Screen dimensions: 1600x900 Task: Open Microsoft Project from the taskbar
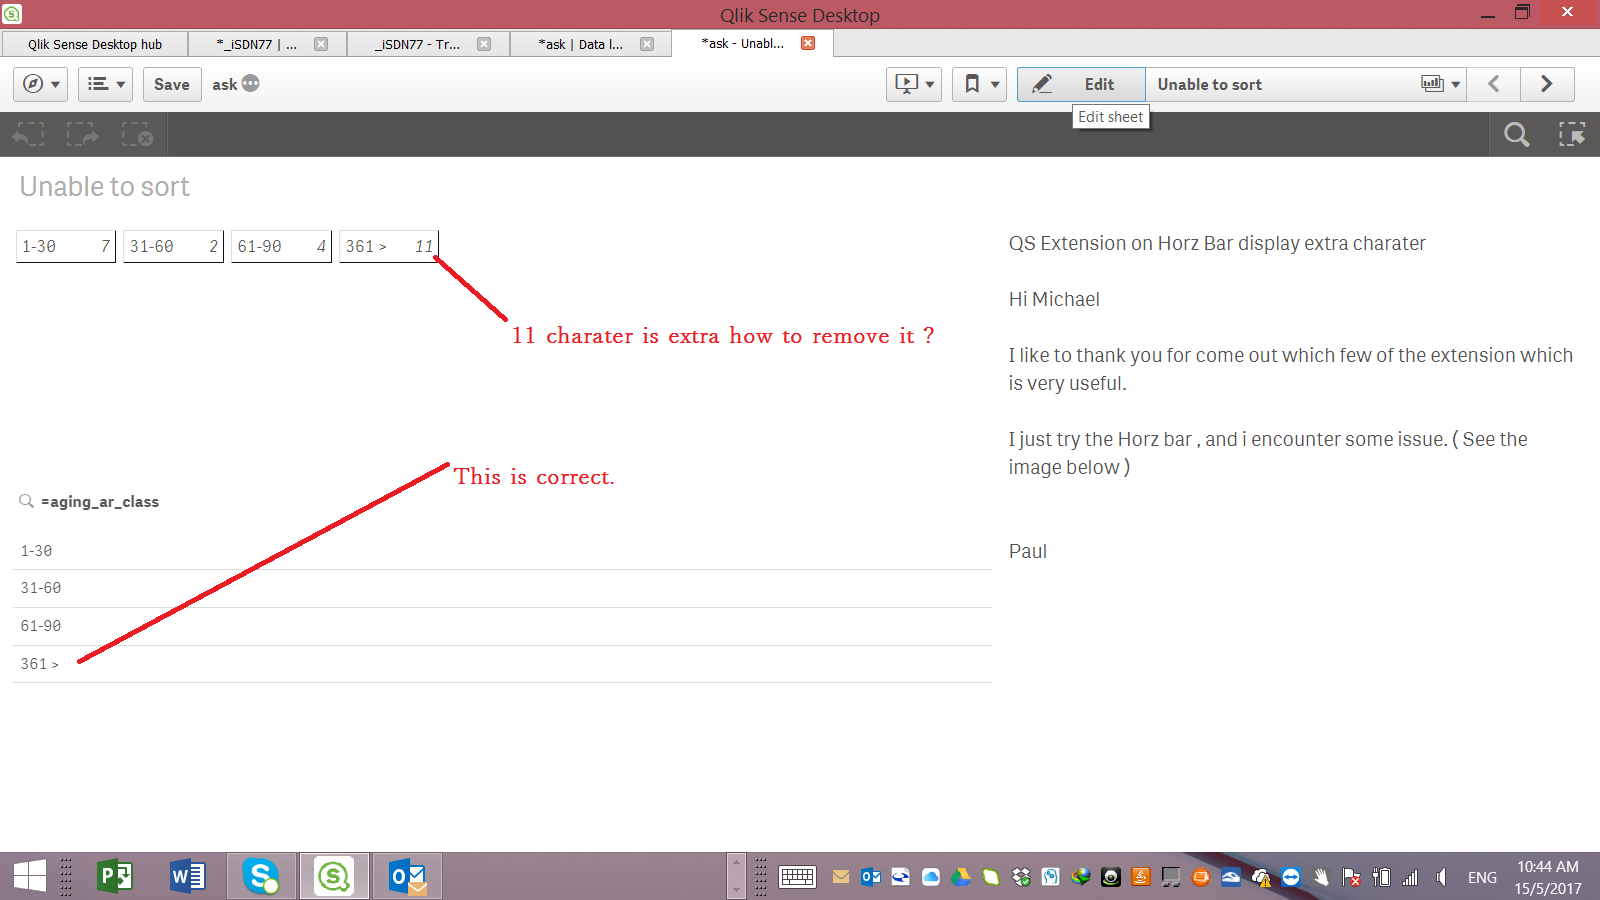[116, 877]
